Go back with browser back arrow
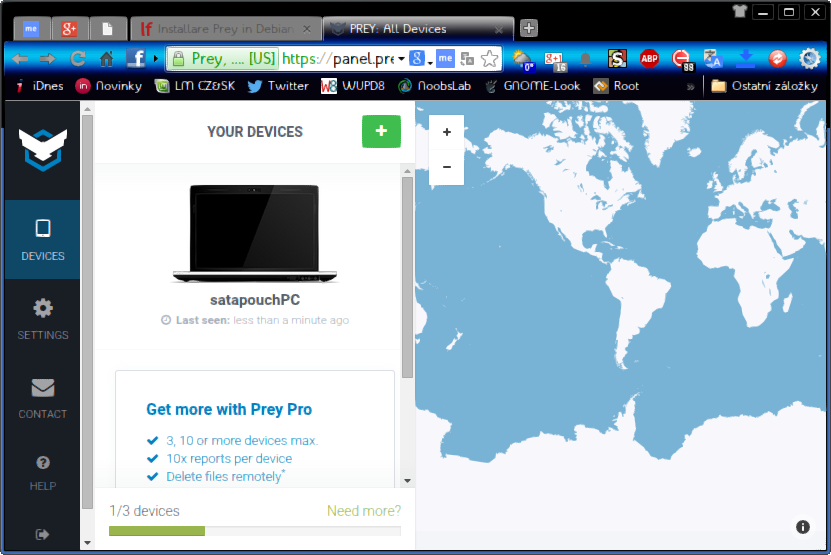Image resolution: width=831 pixels, height=555 pixels. tap(20, 59)
